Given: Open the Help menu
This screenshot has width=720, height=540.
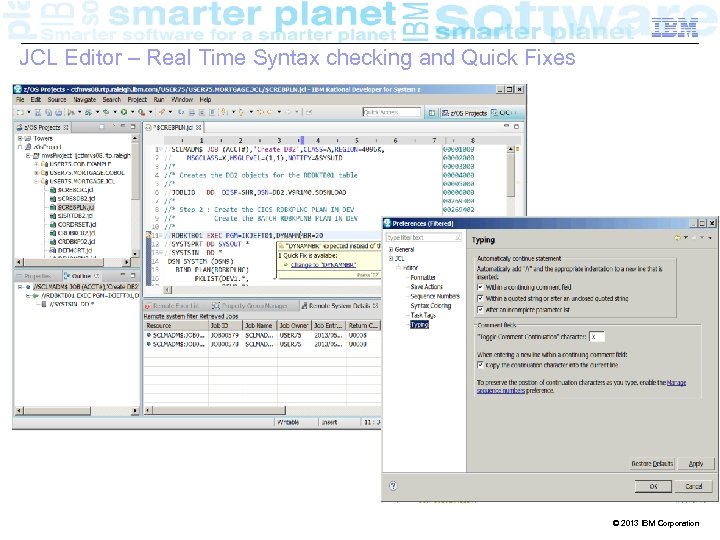Looking at the screenshot, I should click(205, 100).
